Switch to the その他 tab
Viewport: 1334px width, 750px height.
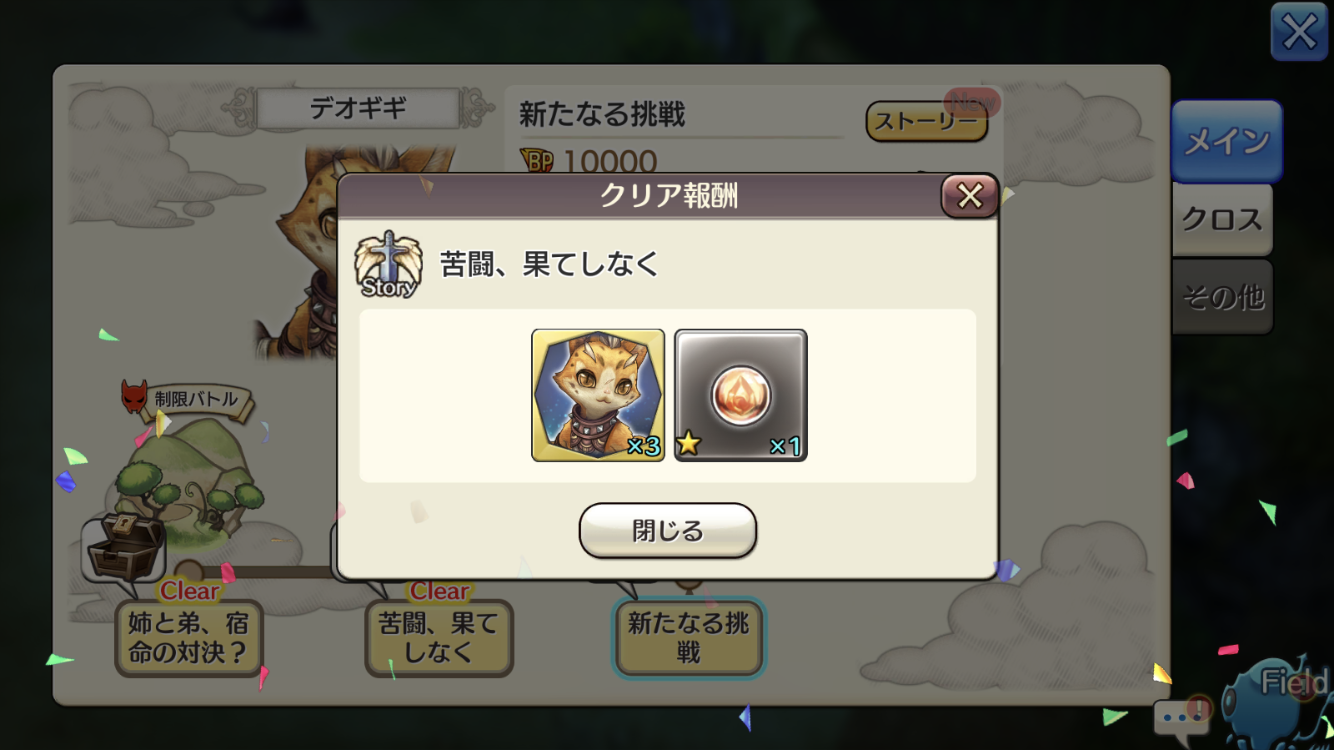pyautogui.click(x=1222, y=297)
